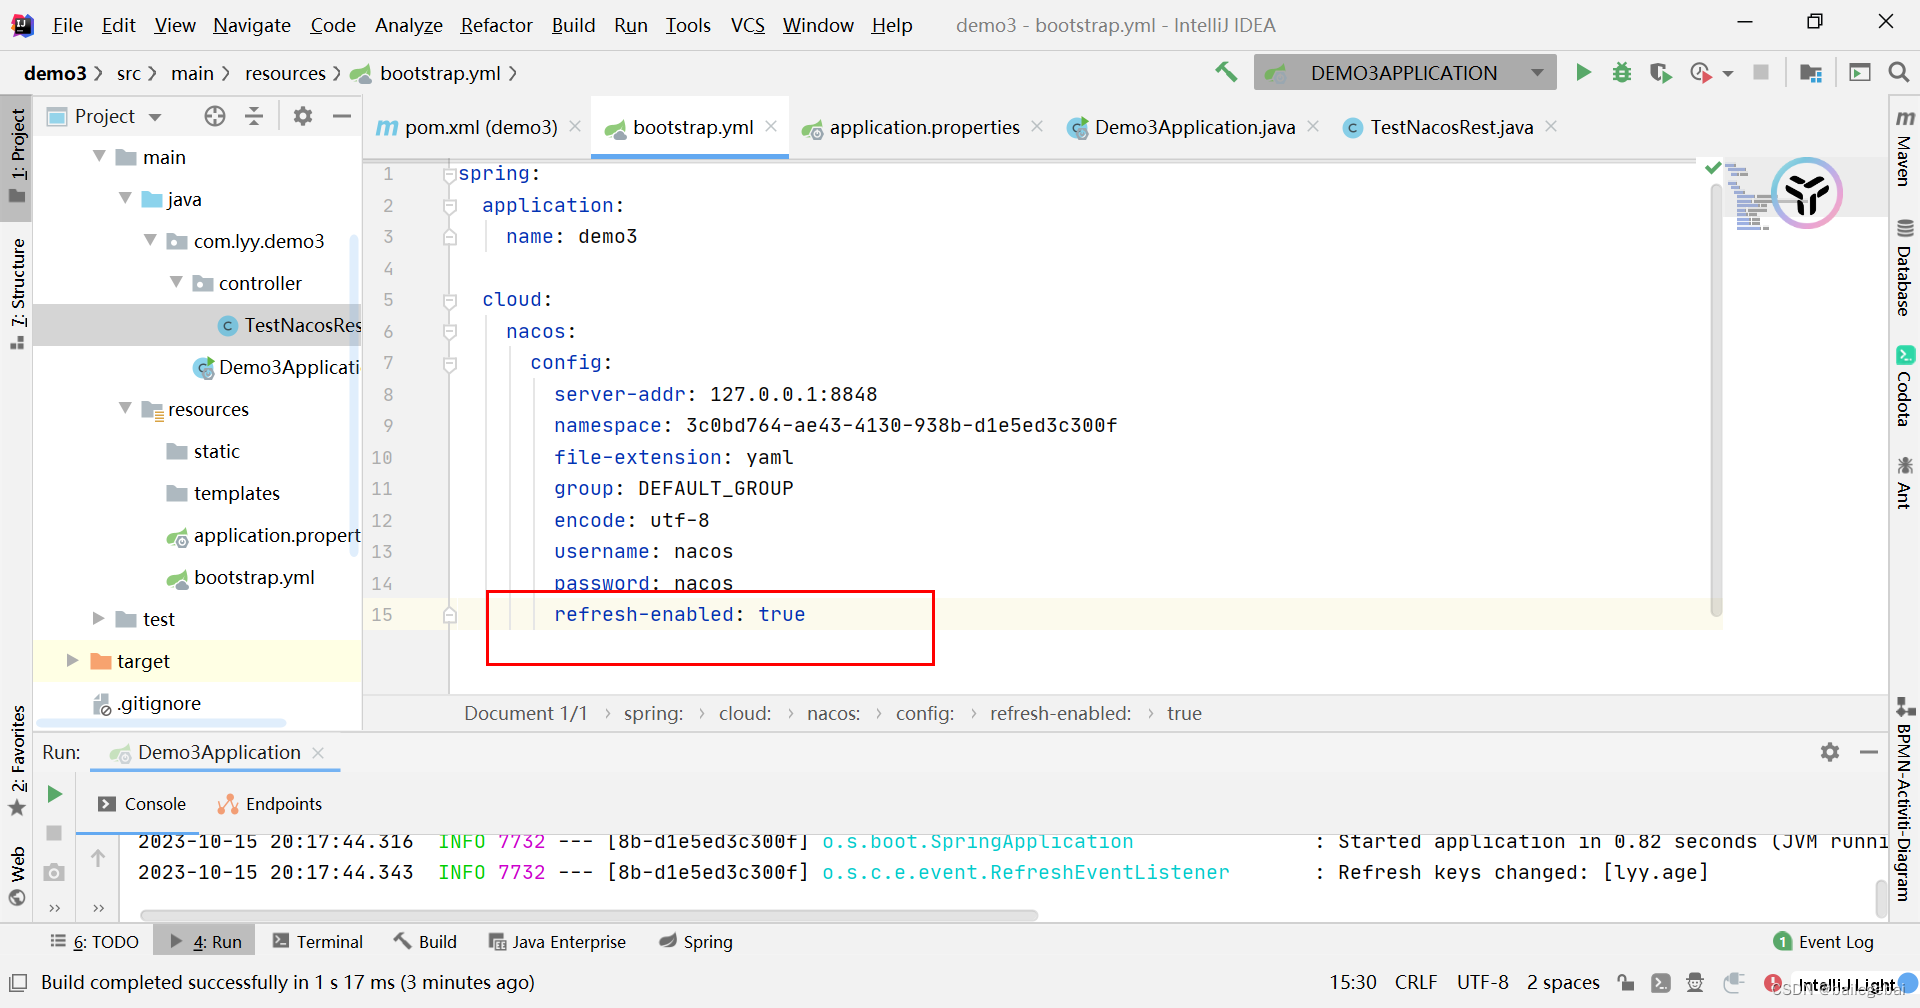This screenshot has height=1008, width=1920.
Task: Minimize the Run tool window
Action: coord(1869,752)
